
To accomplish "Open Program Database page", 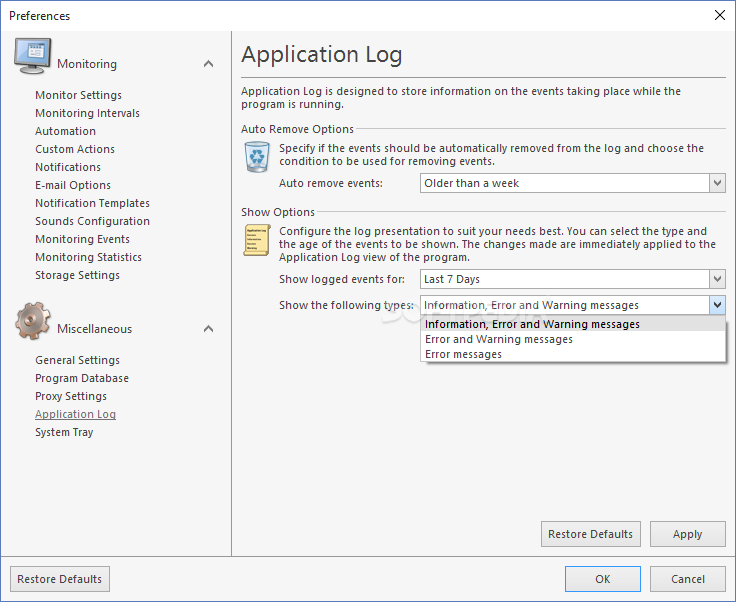I will click(82, 378).
